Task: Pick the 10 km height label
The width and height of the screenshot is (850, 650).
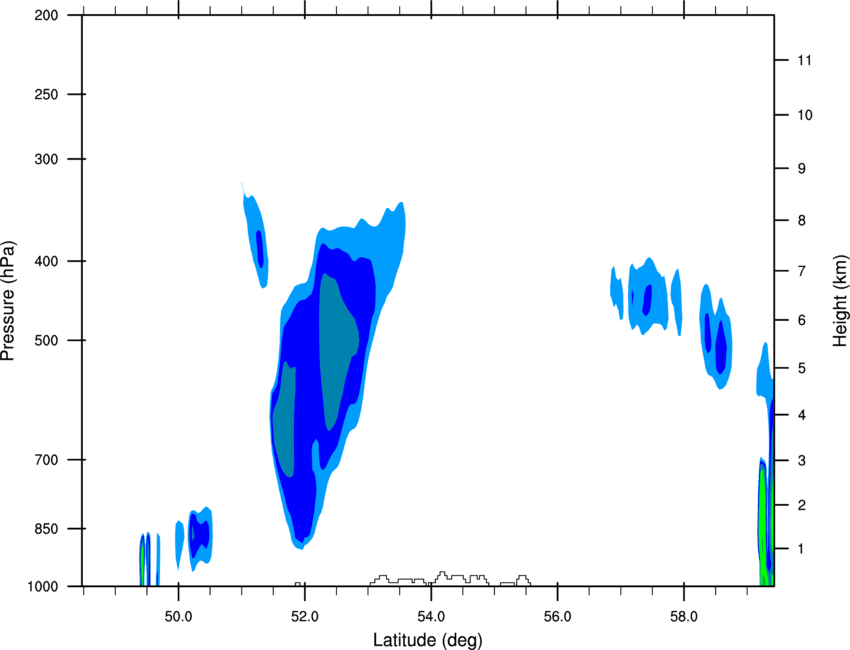Action: (805, 115)
